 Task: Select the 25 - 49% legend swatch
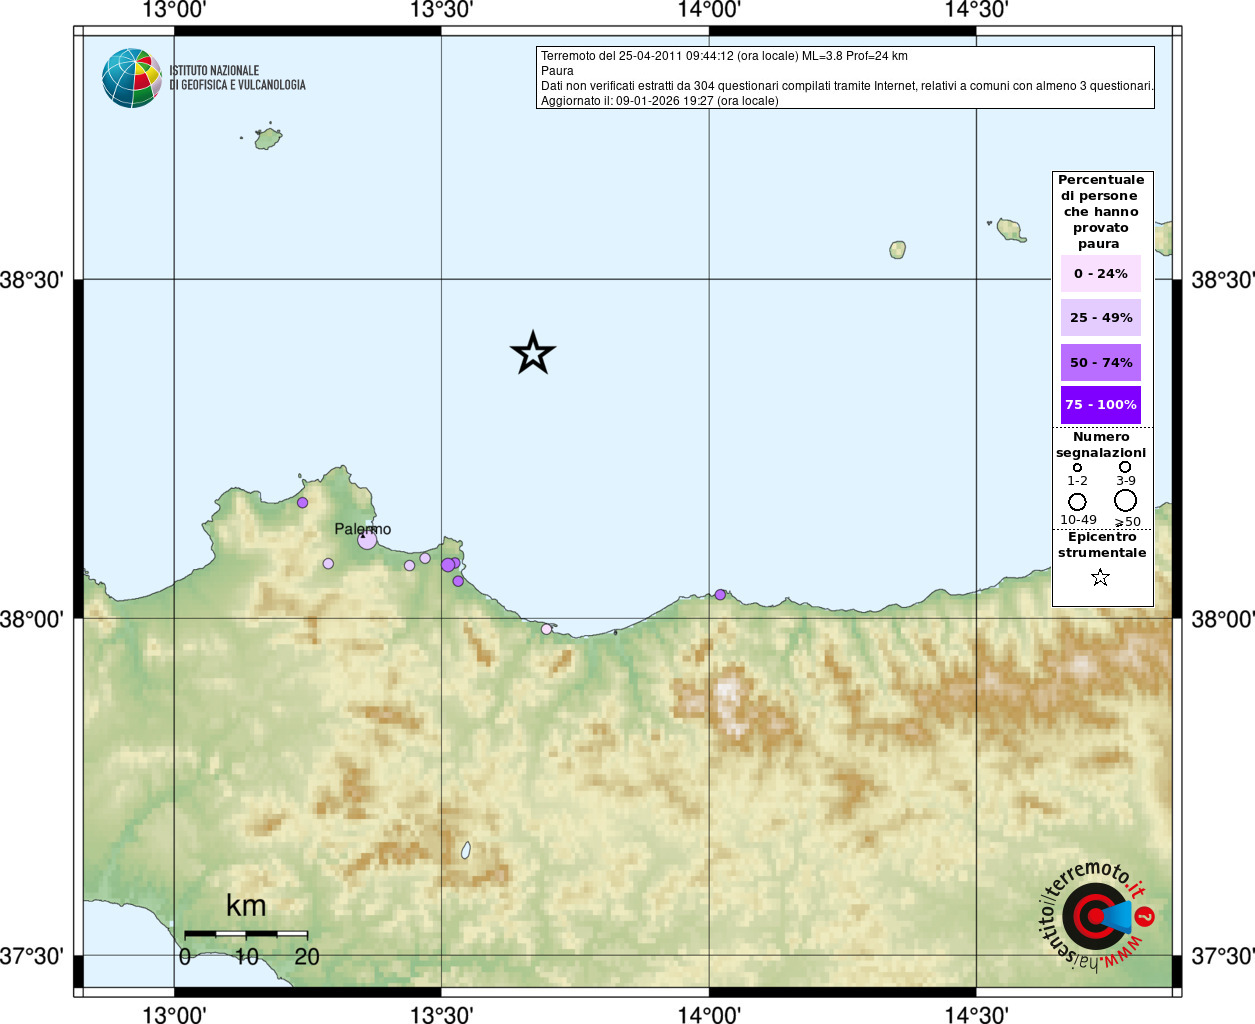[x=1101, y=317]
